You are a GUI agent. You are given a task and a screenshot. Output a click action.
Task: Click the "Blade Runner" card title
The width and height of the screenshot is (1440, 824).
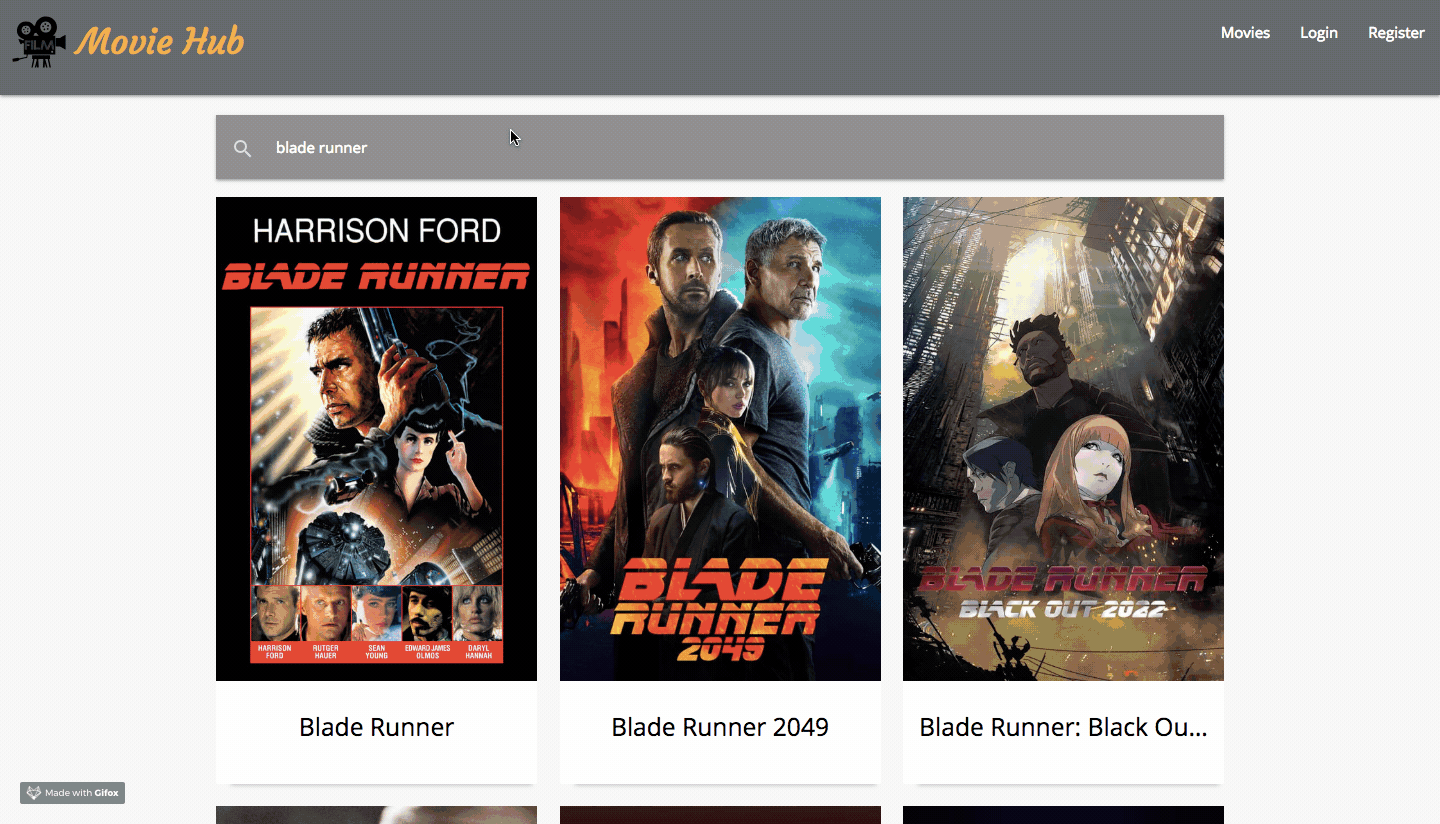(x=376, y=727)
